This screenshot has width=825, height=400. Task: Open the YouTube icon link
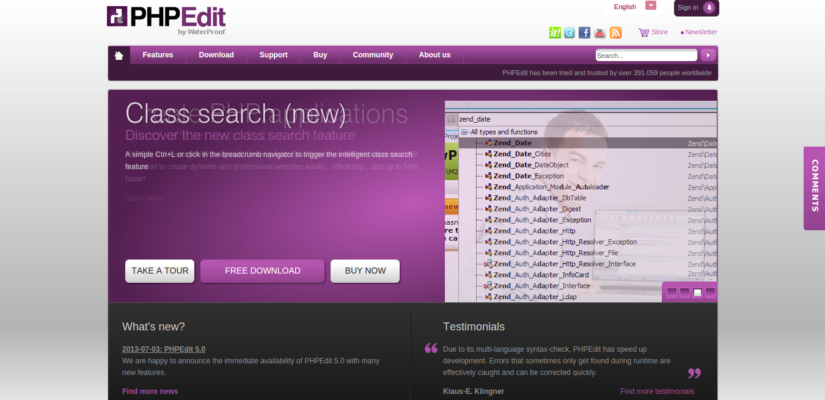tap(600, 33)
